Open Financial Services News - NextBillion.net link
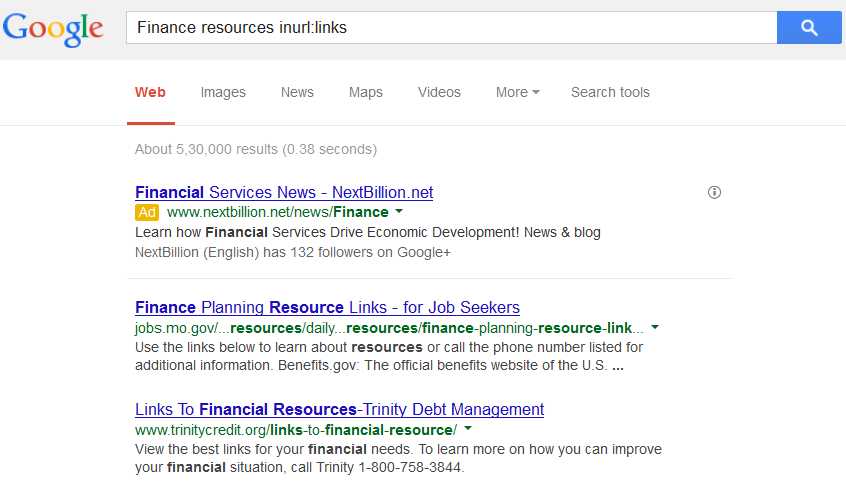This screenshot has height=481, width=846. (284, 192)
